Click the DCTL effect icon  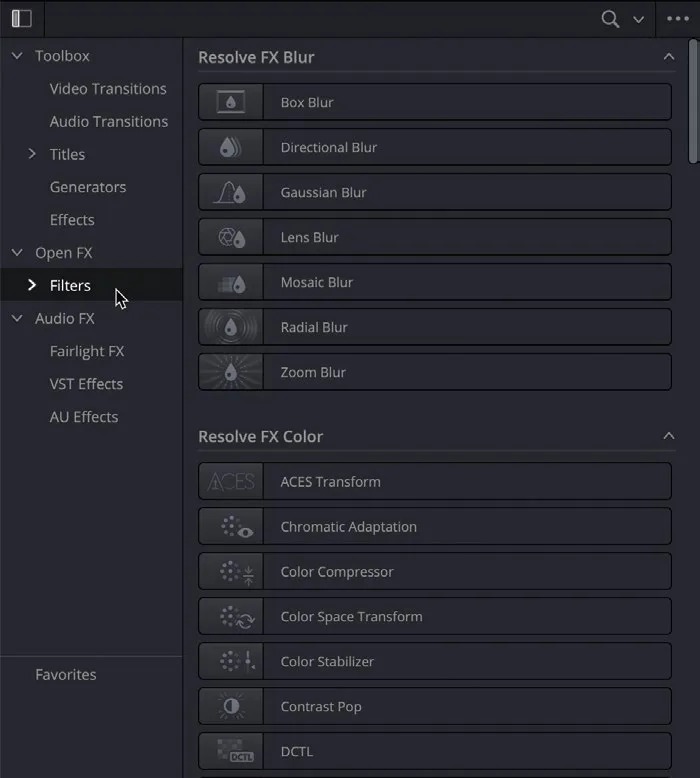pos(231,752)
